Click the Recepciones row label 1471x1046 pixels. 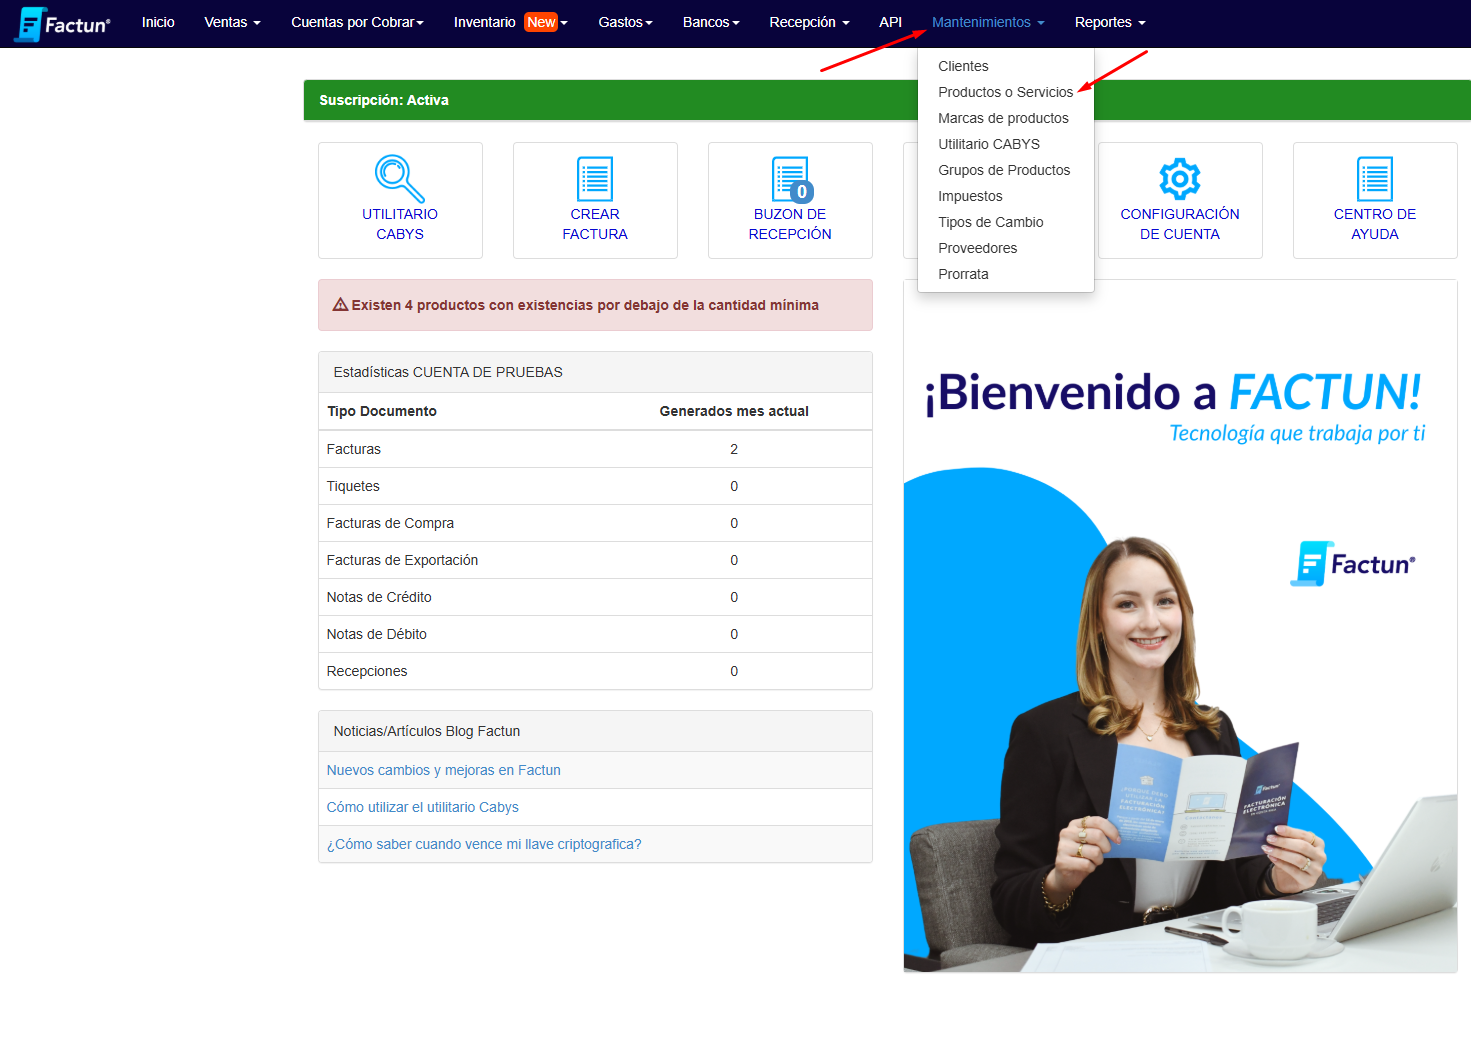point(367,671)
